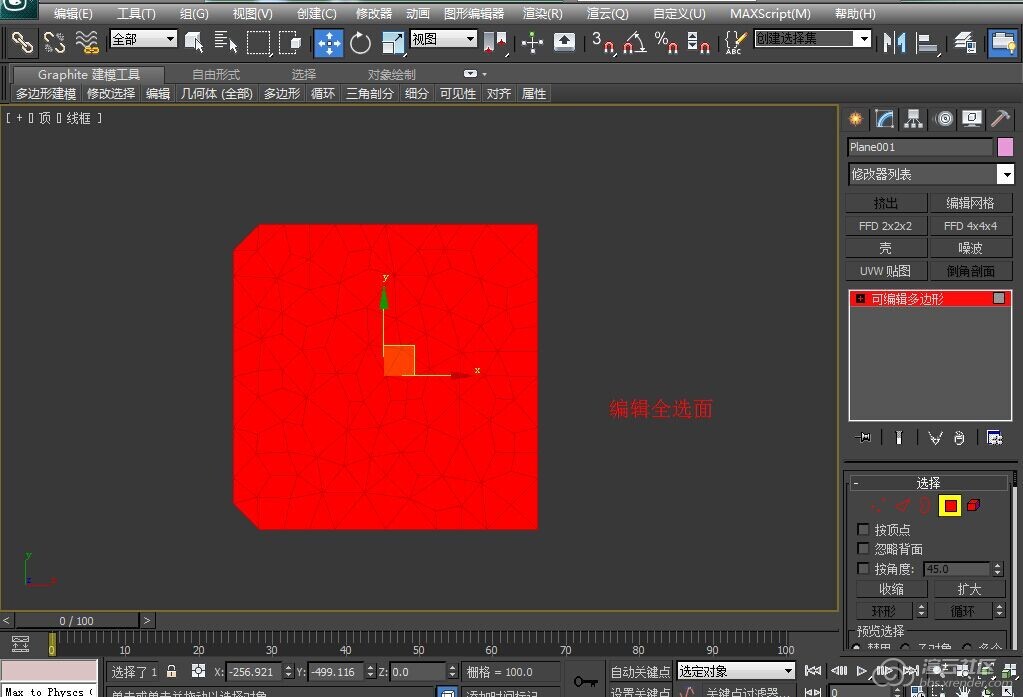Choose the Element sub-object cube icon
1023x697 pixels.
pyautogui.click(x=973, y=506)
